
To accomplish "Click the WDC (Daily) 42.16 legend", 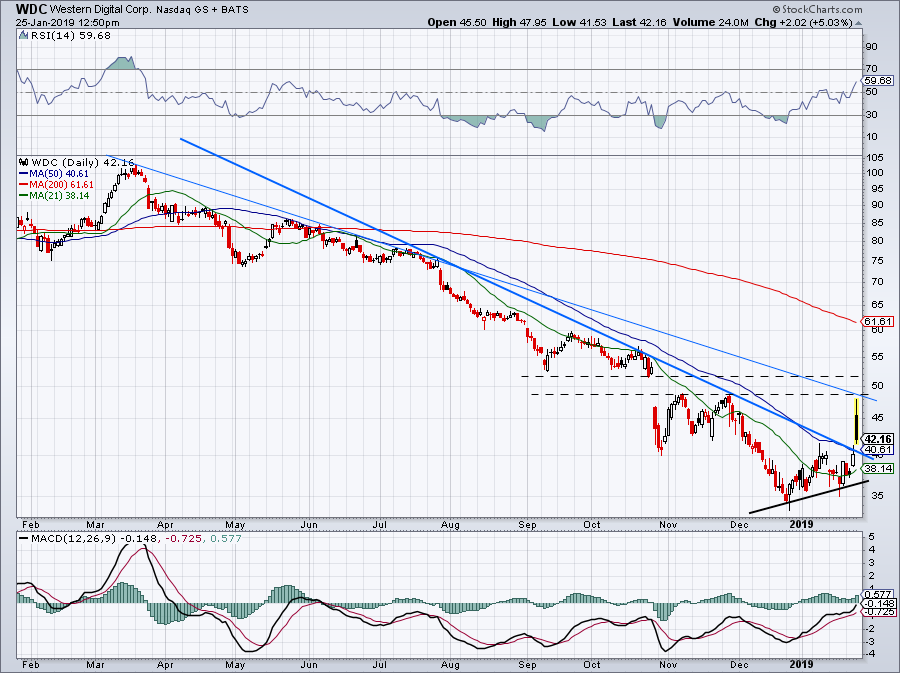I will (83, 162).
